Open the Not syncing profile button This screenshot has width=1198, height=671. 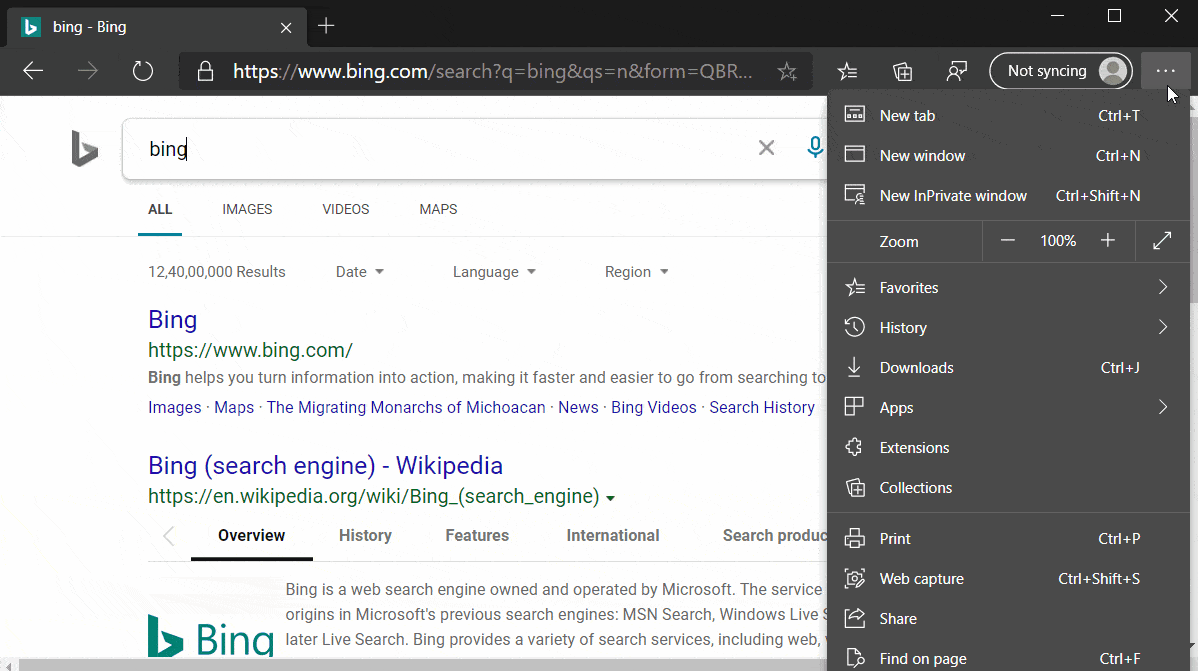point(1060,71)
